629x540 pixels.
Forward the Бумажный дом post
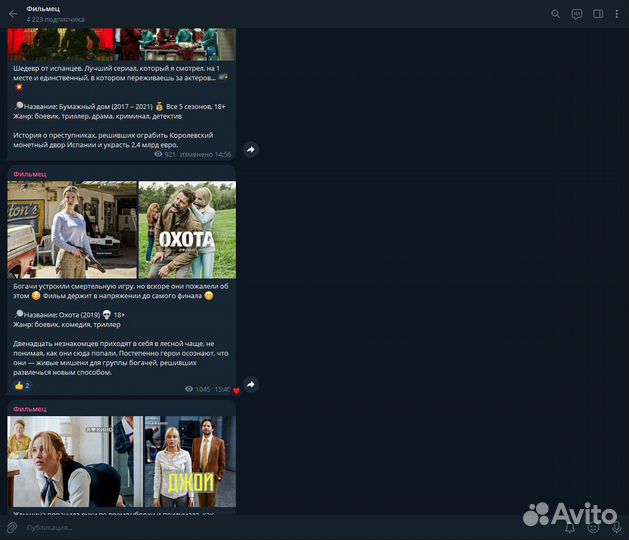click(251, 150)
